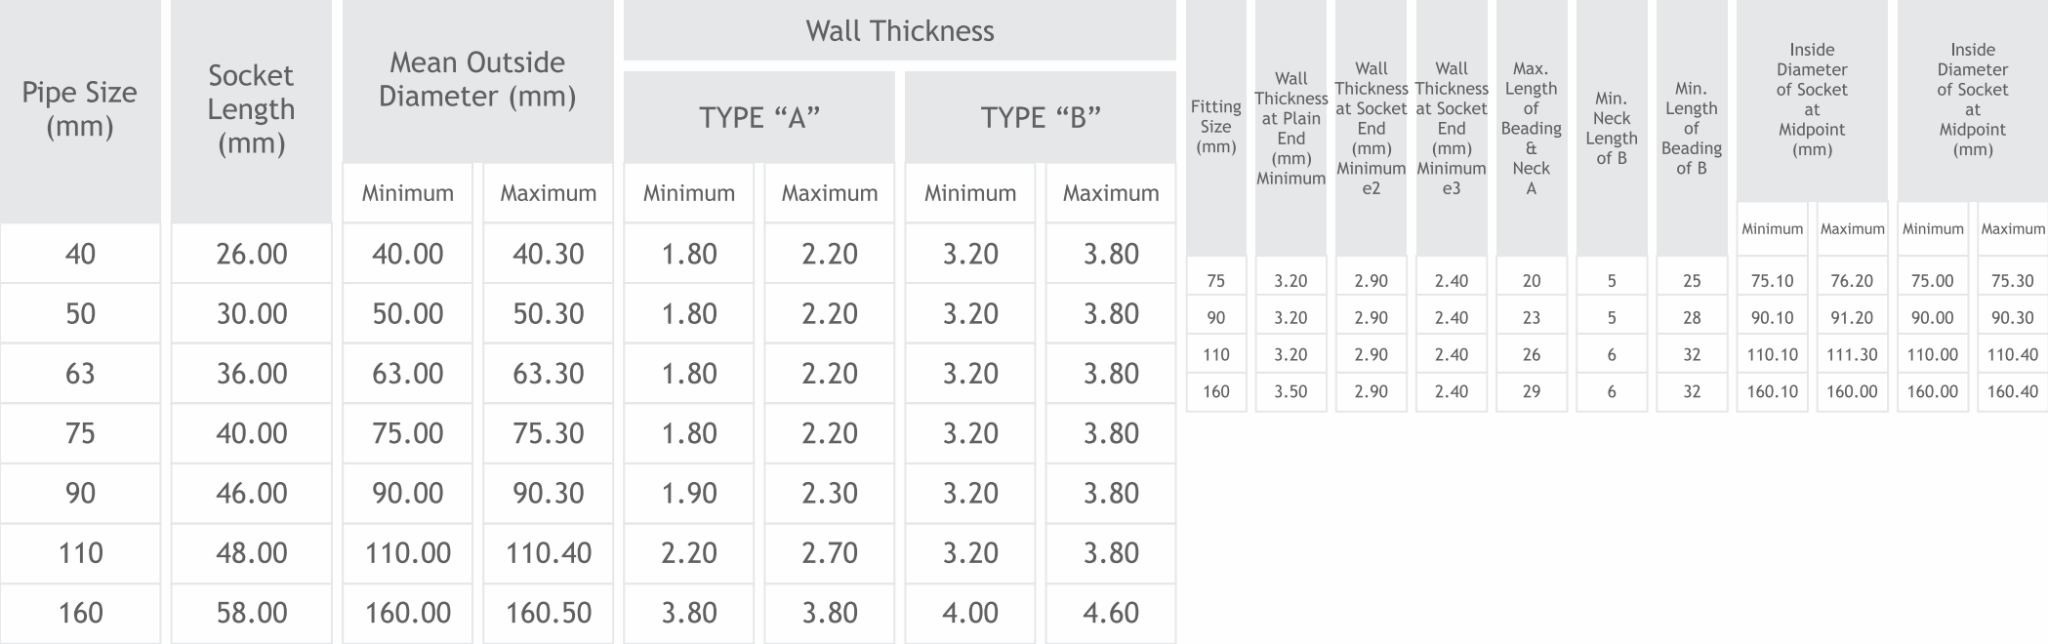Click the Mean Outside Diameter (mm) header
The image size is (2048, 644).
point(478,80)
